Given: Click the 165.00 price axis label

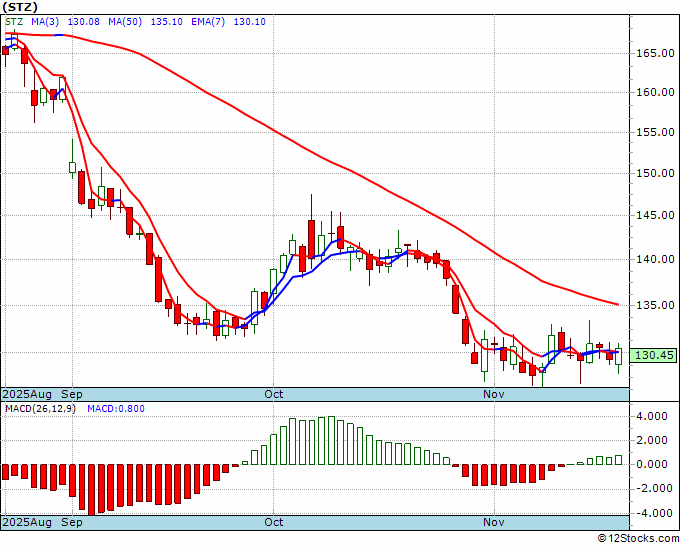Looking at the screenshot, I should [x=655, y=53].
